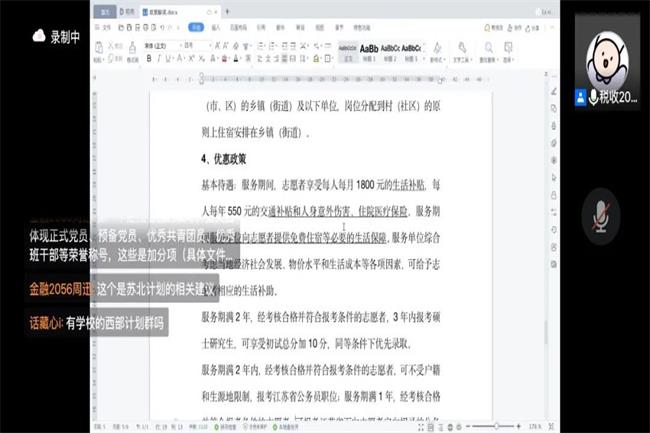Click the underline formatting icon

(x=166, y=58)
